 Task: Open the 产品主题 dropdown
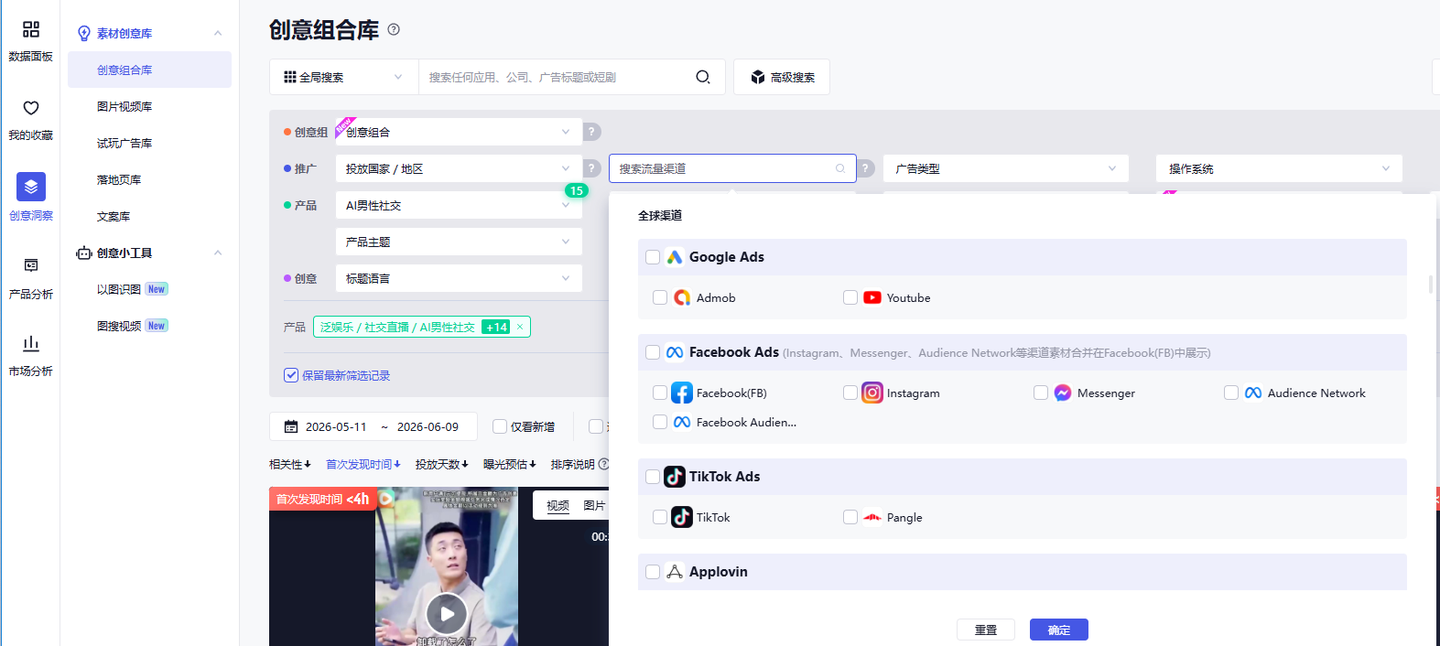(458, 242)
